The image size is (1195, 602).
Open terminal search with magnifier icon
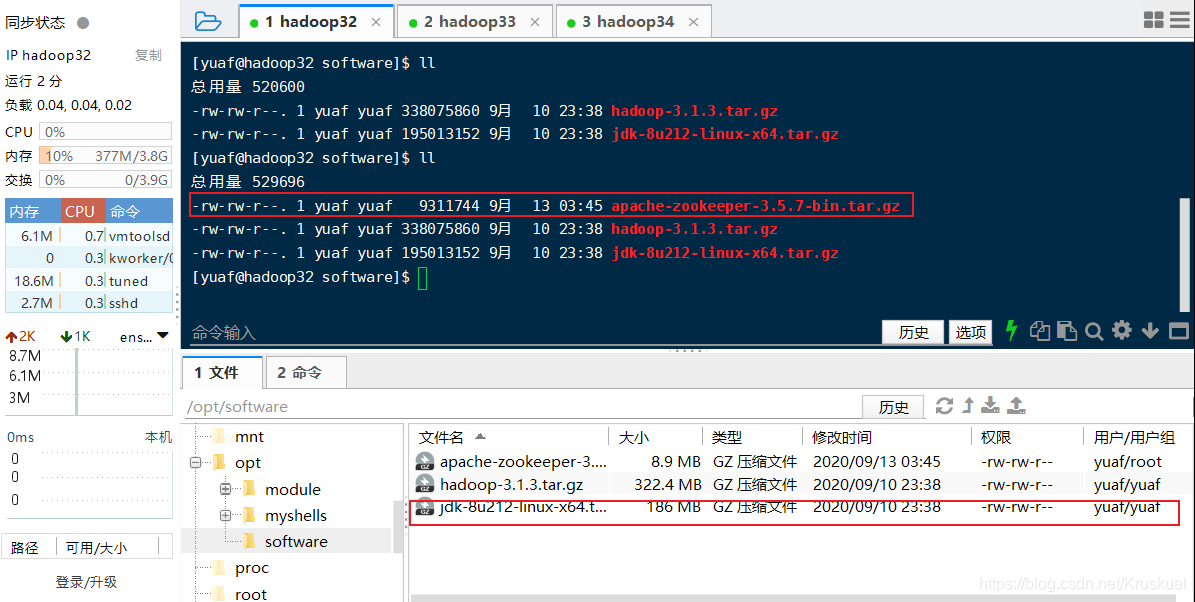click(1094, 331)
